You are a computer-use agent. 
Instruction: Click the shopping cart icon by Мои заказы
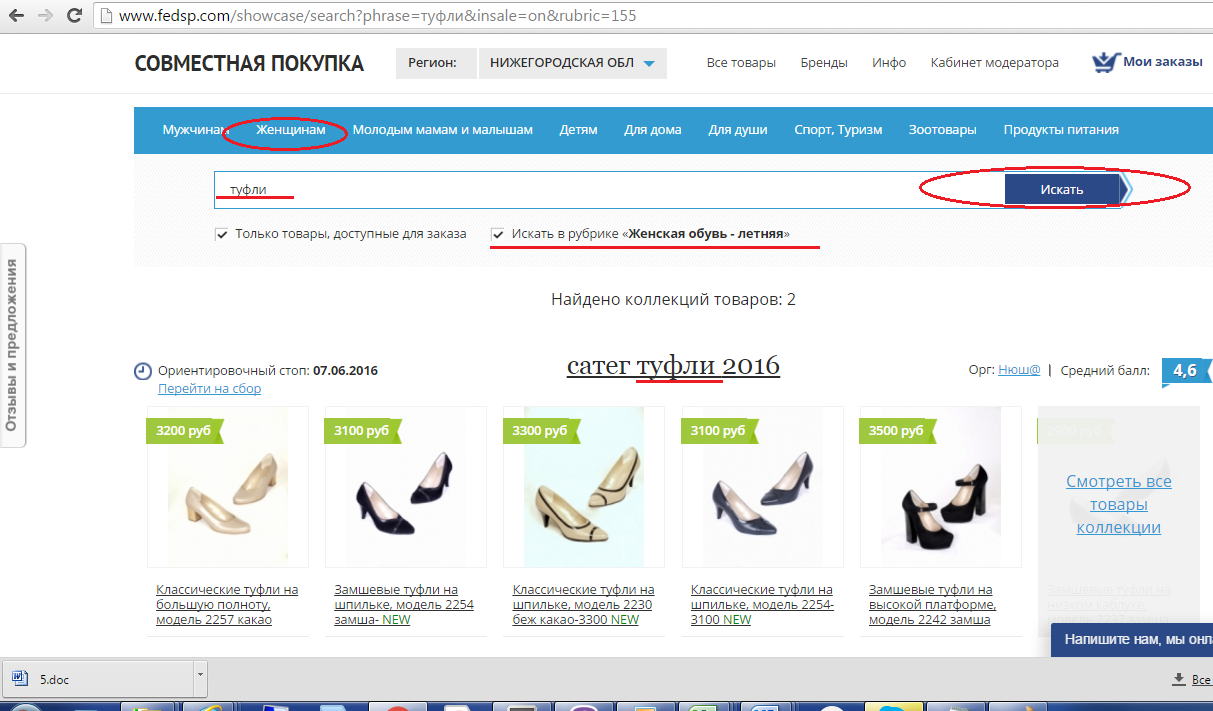click(x=1104, y=62)
